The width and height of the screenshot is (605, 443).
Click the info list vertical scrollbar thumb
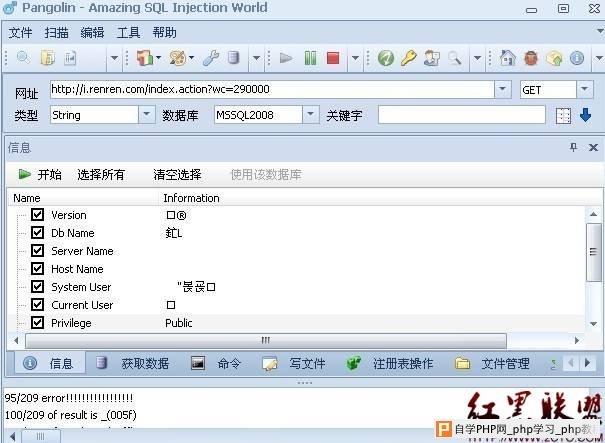tap(593, 252)
